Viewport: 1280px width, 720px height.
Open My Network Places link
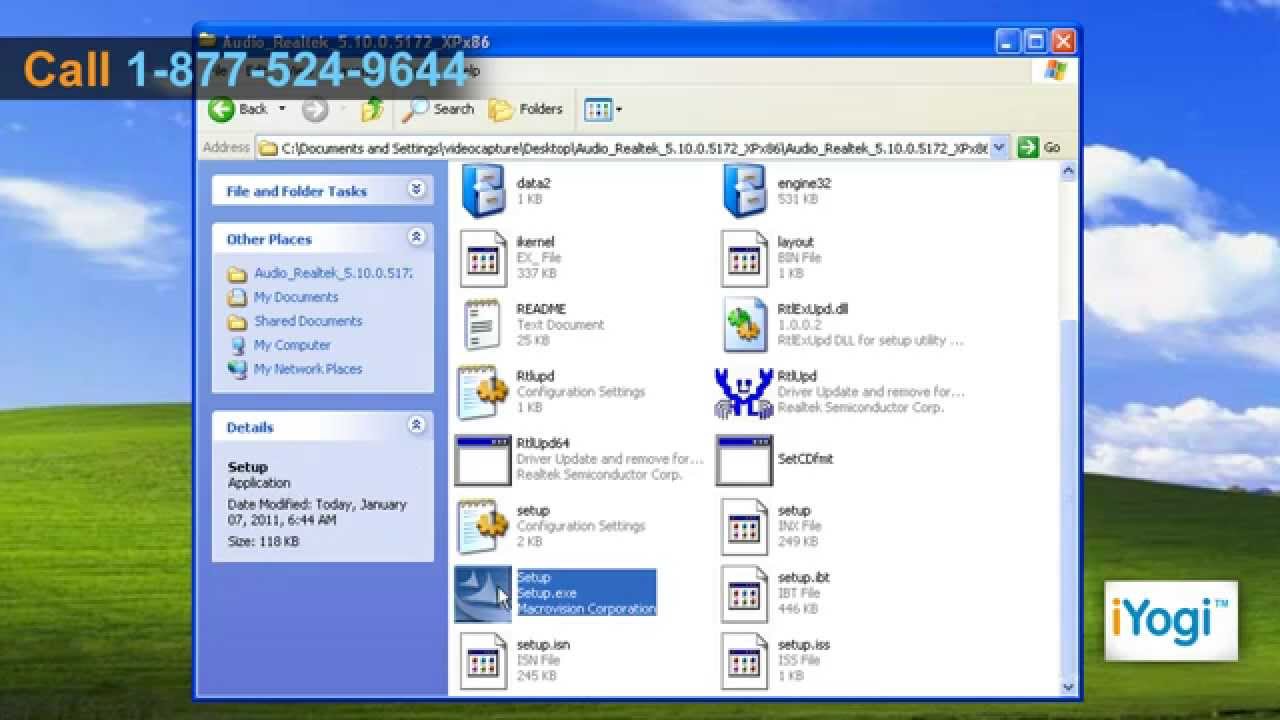tap(307, 369)
